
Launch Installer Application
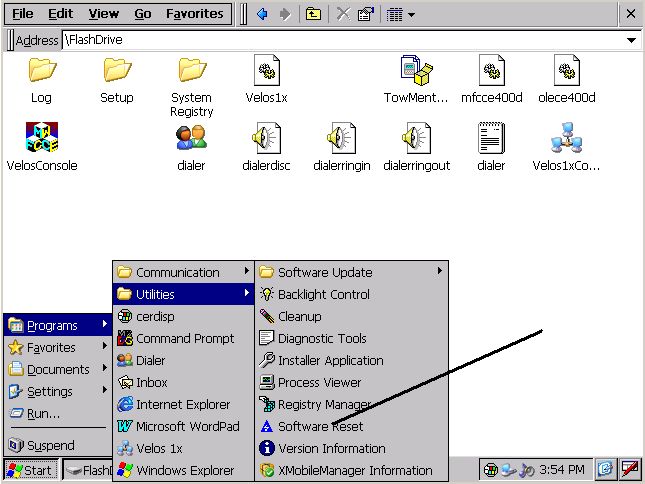[x=352, y=360]
